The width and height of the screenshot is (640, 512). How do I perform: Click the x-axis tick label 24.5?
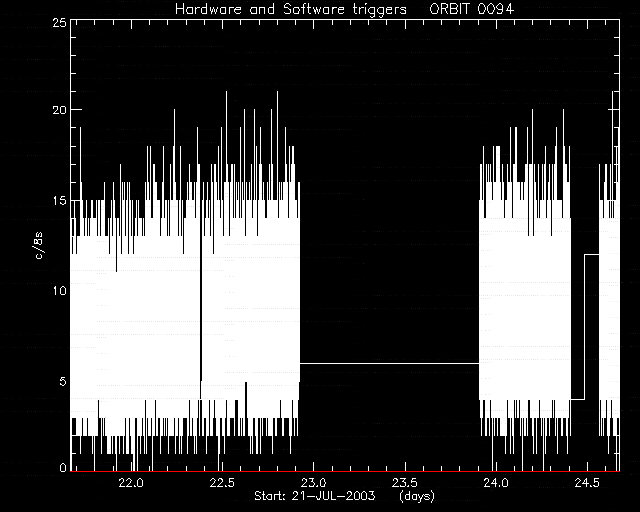[x=587, y=483]
